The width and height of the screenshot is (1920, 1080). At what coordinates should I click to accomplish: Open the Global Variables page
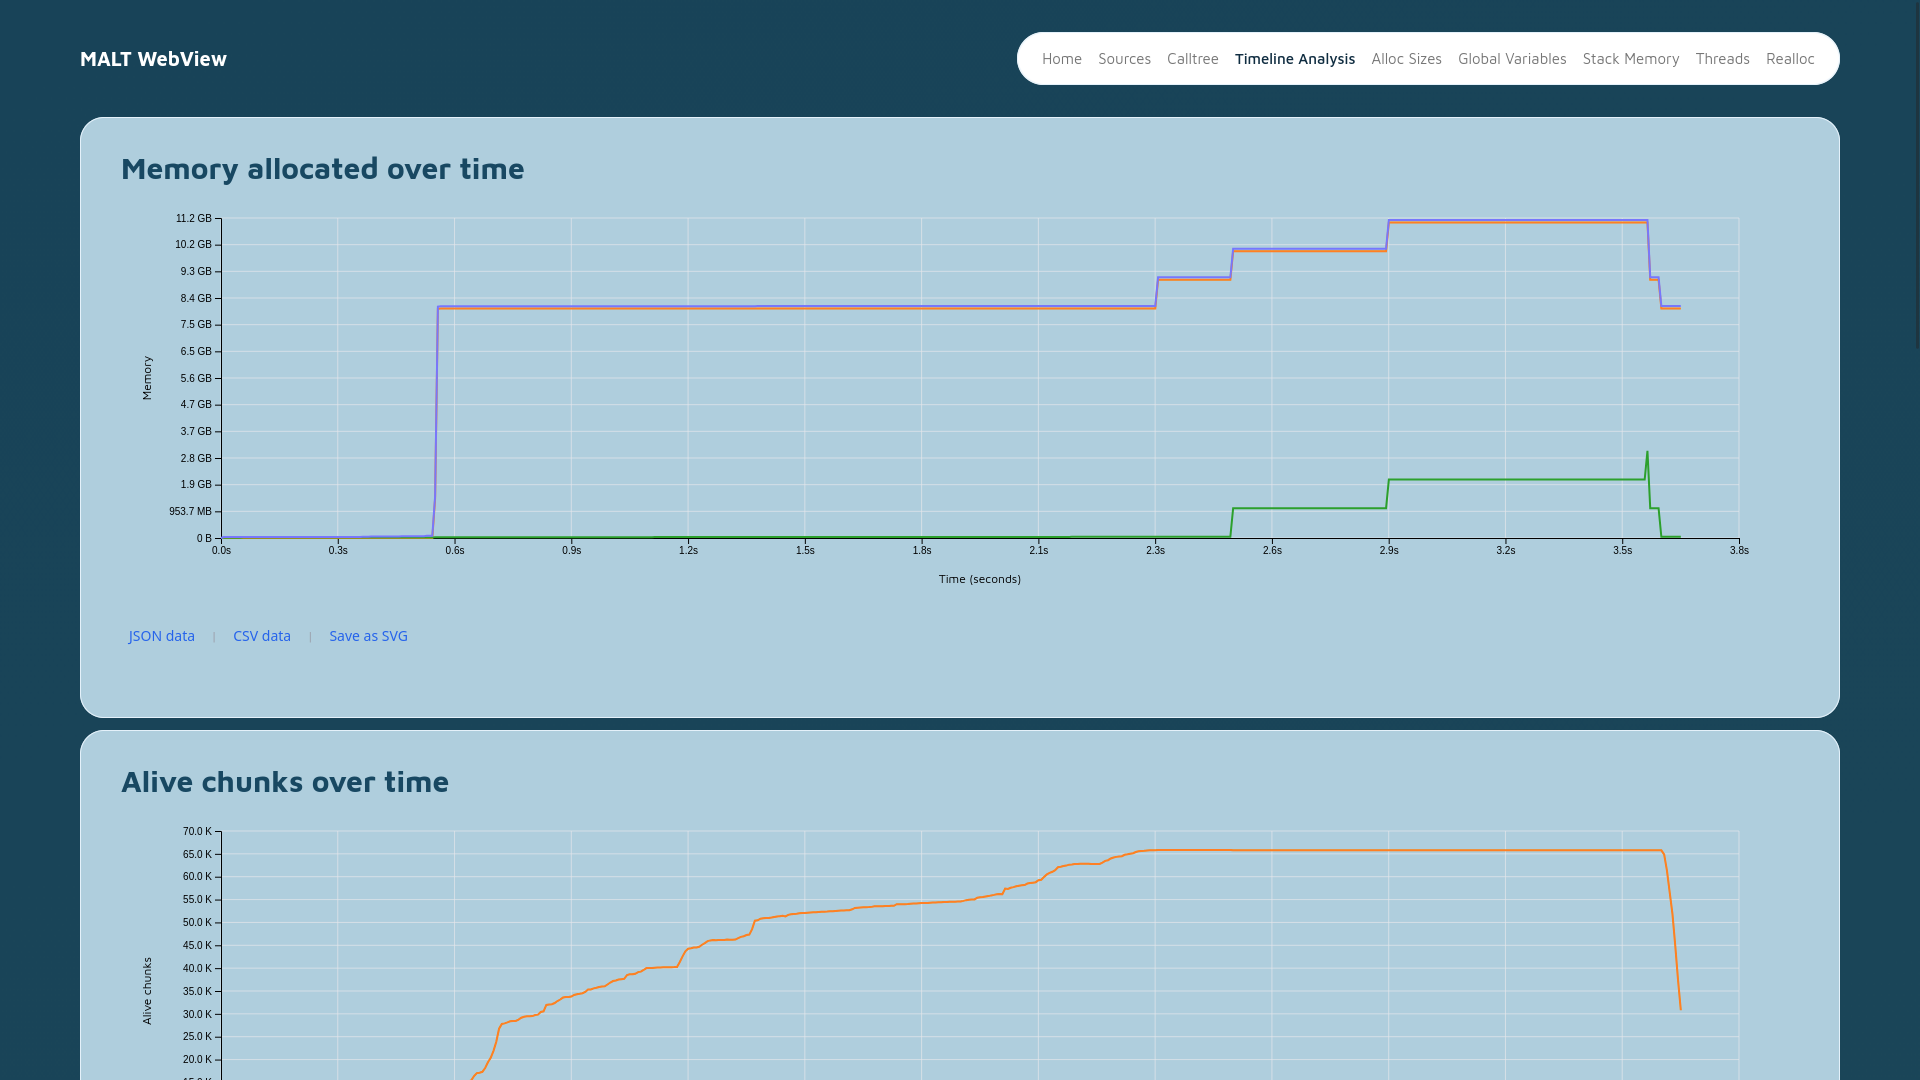(1511, 59)
